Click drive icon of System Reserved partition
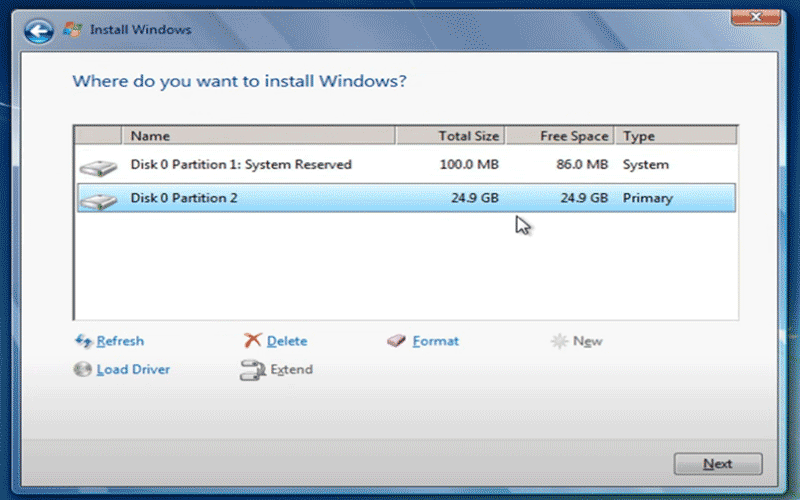This screenshot has height=500, width=800. point(98,167)
